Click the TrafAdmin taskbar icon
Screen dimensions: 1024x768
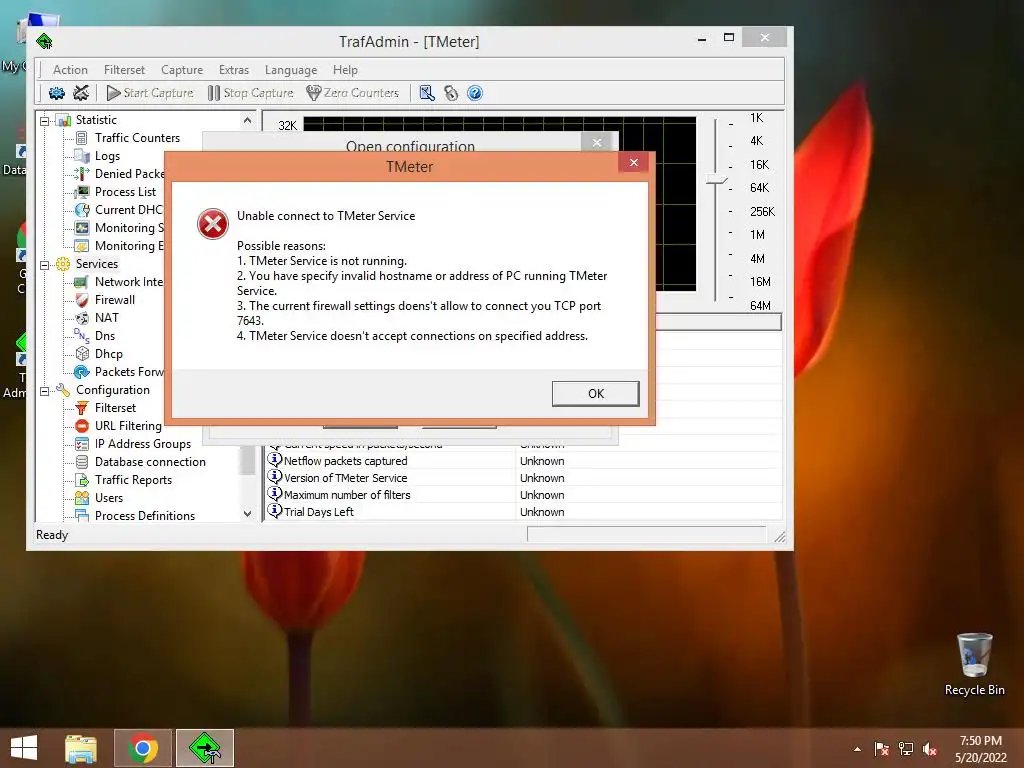204,748
